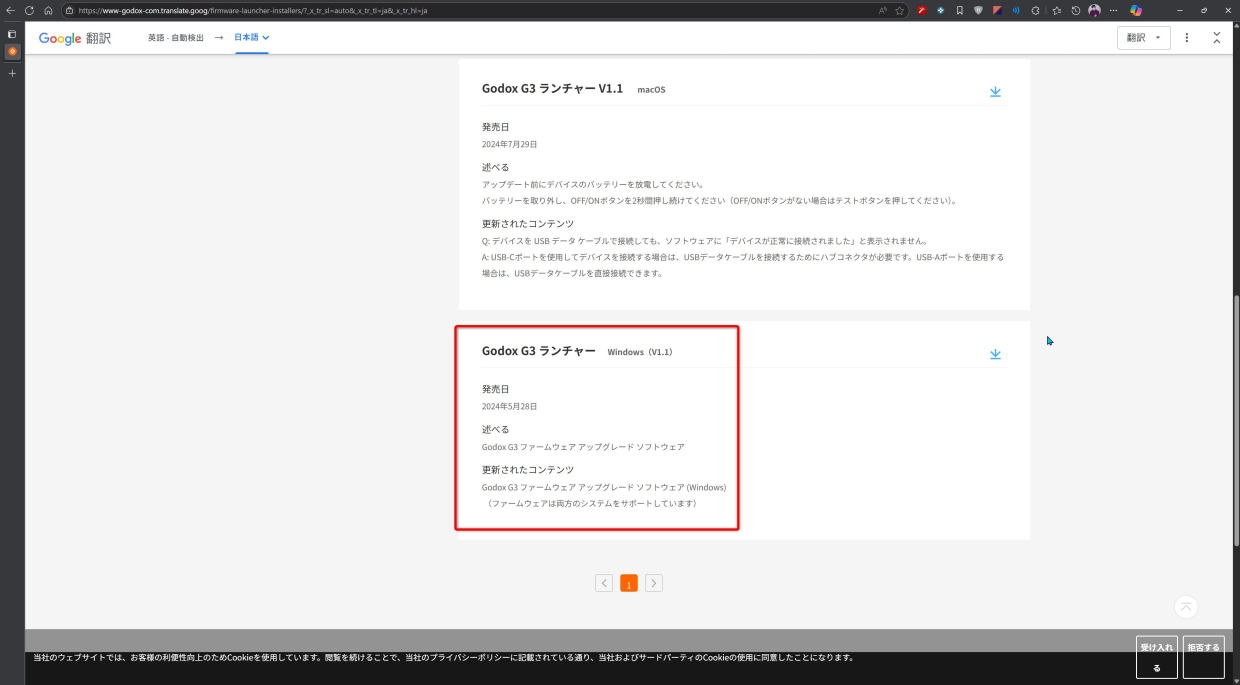Open the browser Settings and more menu

click(x=1113, y=10)
